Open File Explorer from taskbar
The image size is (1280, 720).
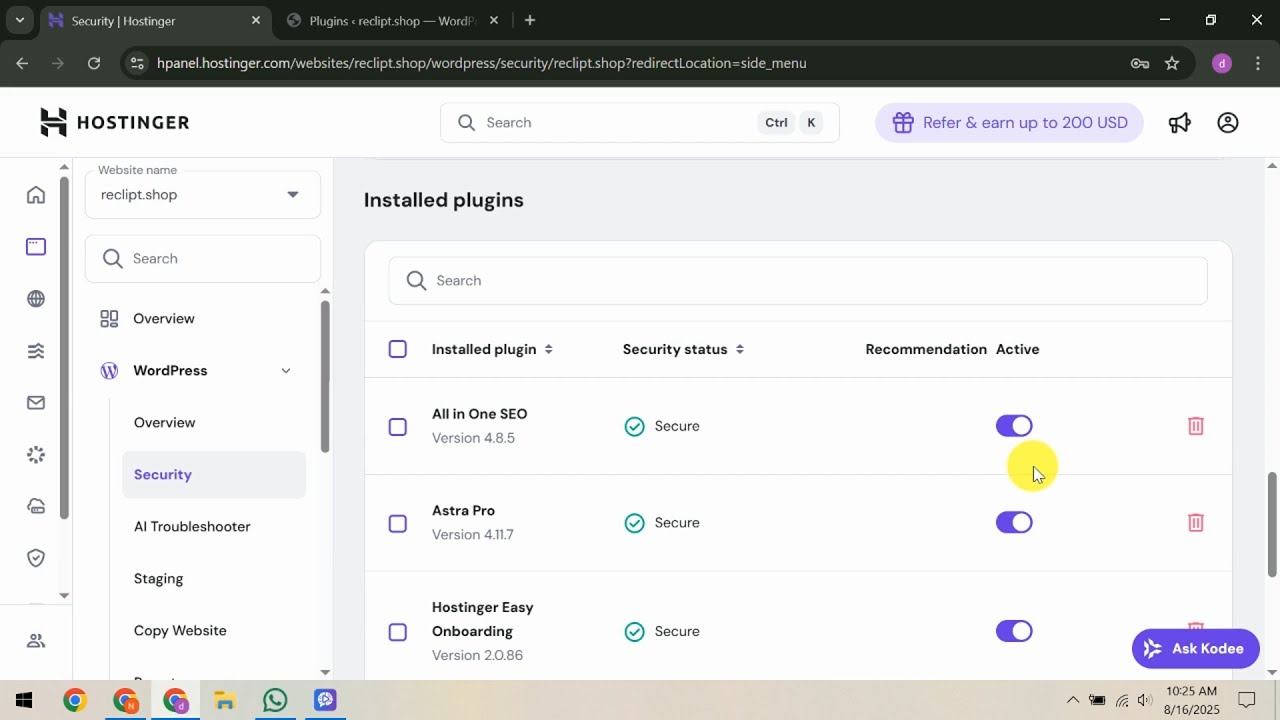[225, 700]
